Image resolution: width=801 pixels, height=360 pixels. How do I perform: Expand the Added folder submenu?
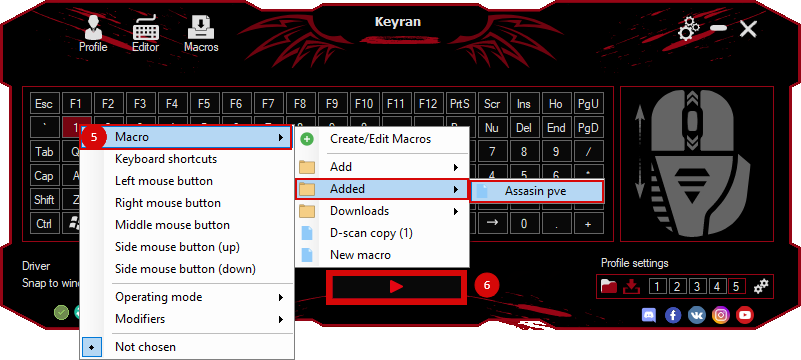pos(455,189)
